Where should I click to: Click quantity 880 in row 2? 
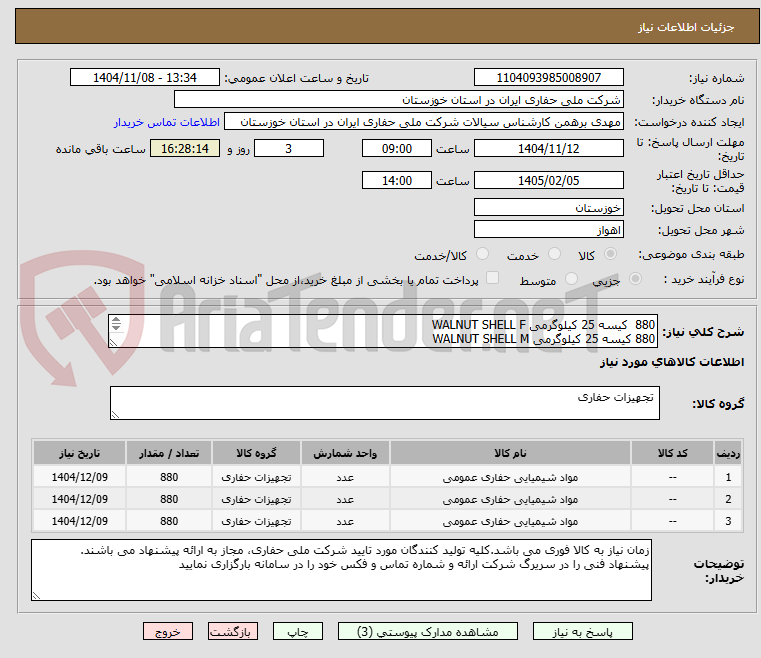[169, 499]
